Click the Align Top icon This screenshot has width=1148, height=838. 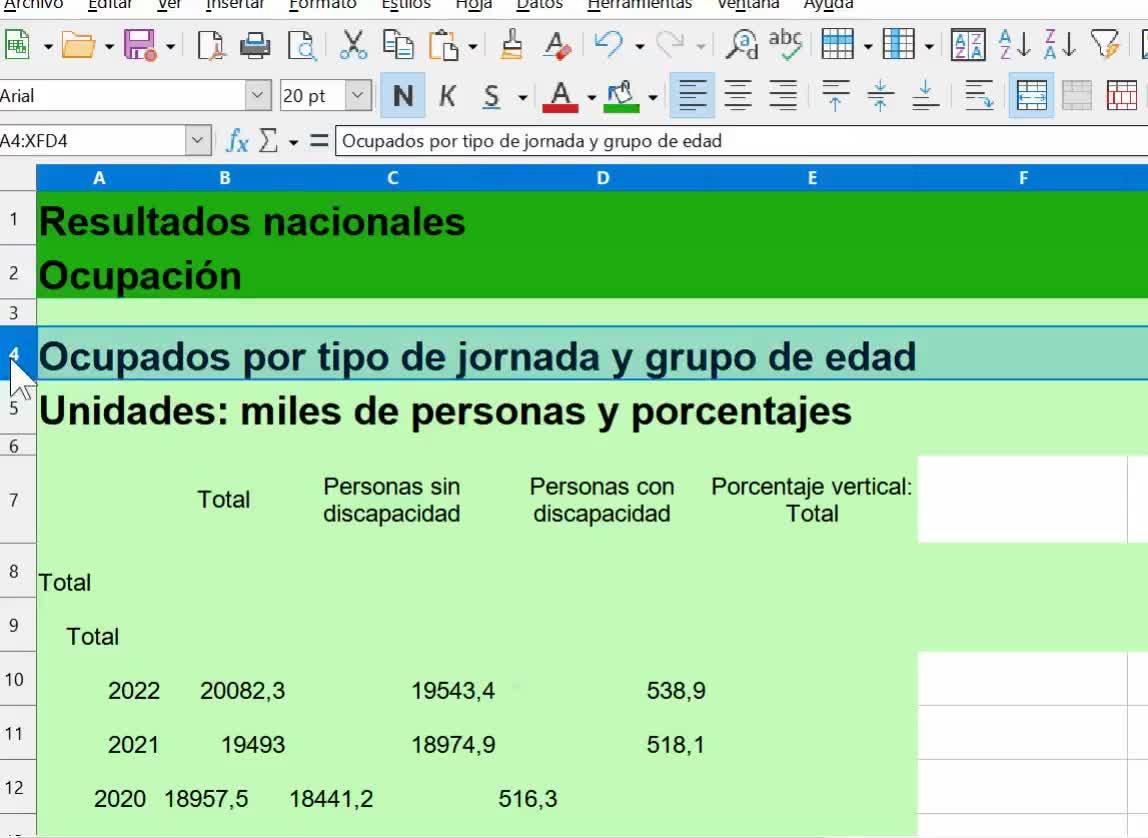(x=835, y=96)
